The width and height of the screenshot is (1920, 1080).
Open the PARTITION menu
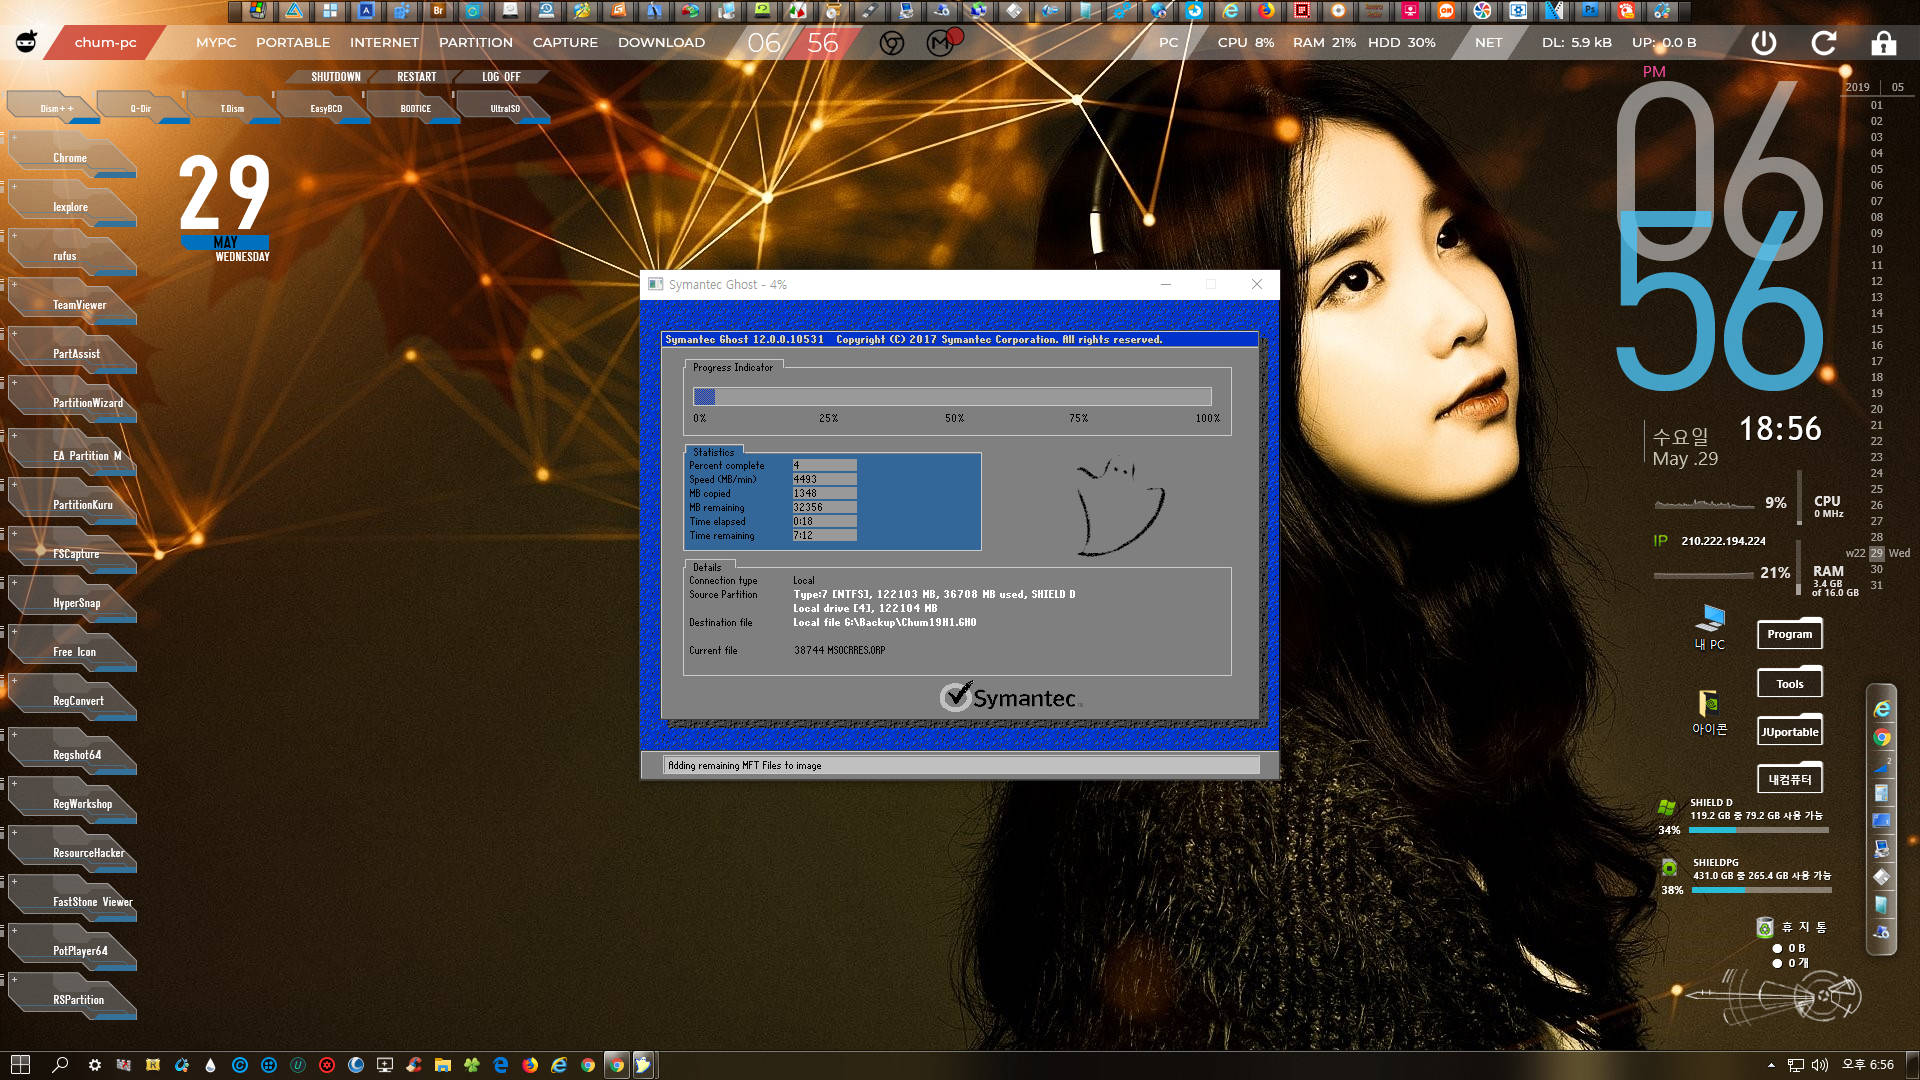pos(476,43)
